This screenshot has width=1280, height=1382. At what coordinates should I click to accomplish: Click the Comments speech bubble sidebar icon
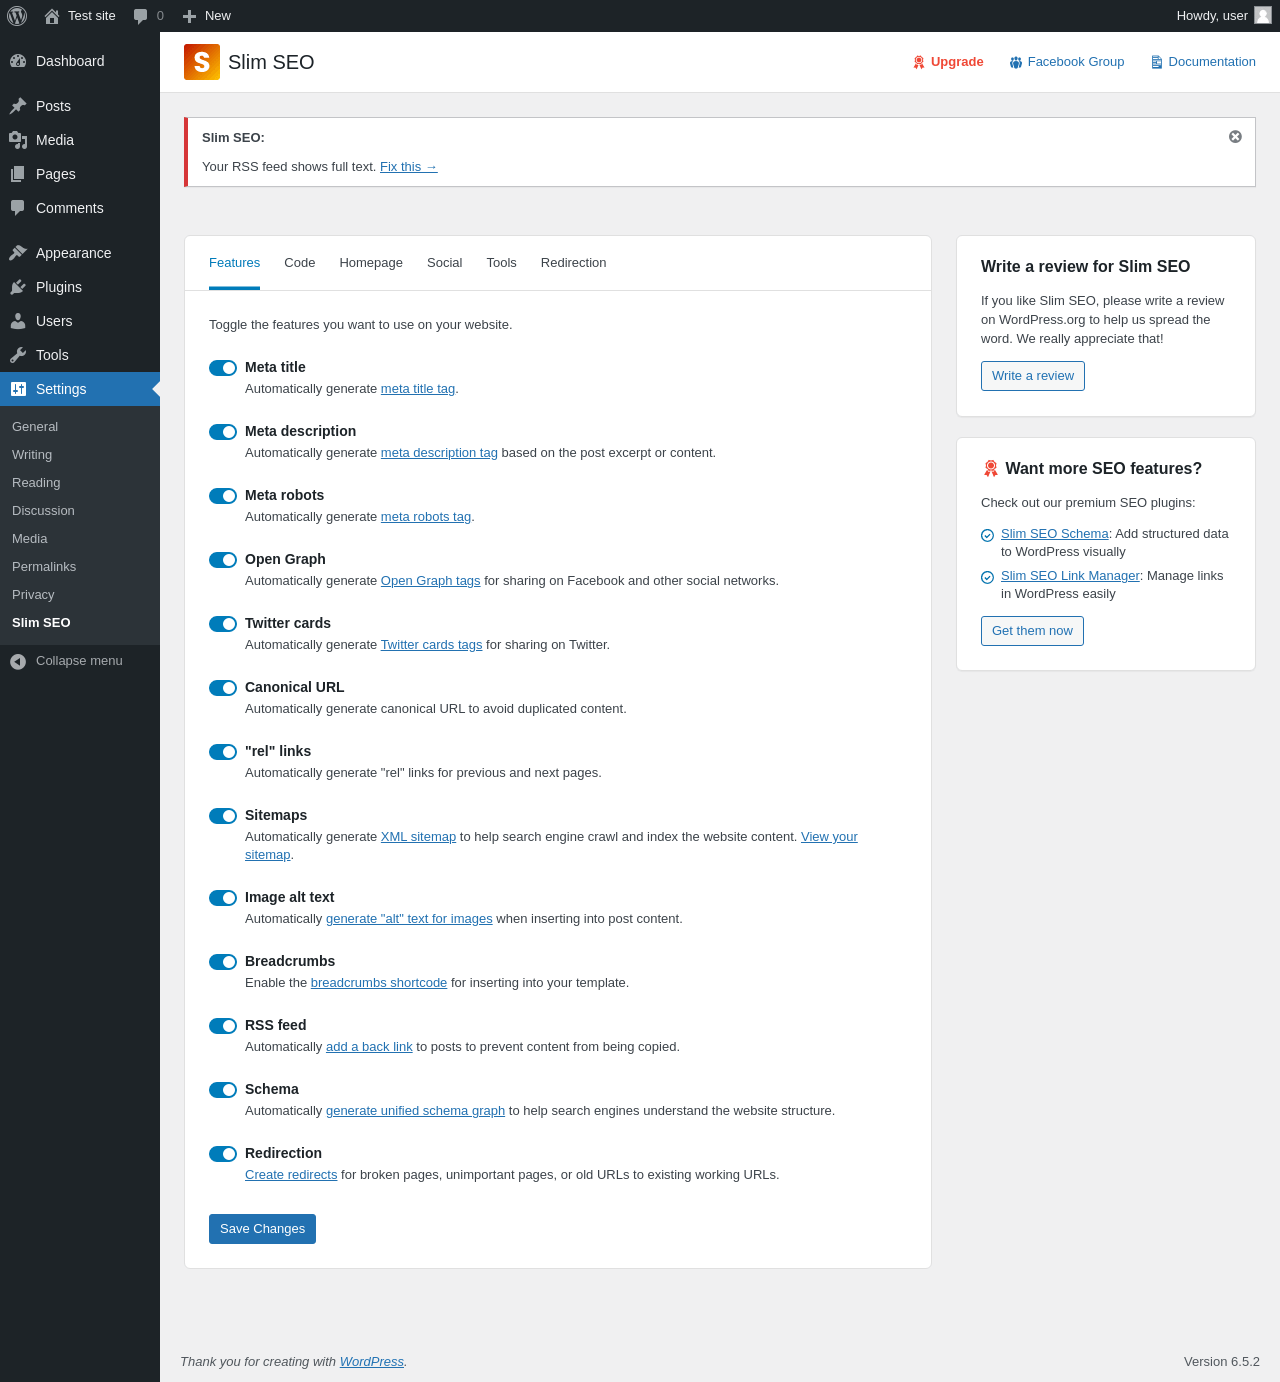(18, 208)
